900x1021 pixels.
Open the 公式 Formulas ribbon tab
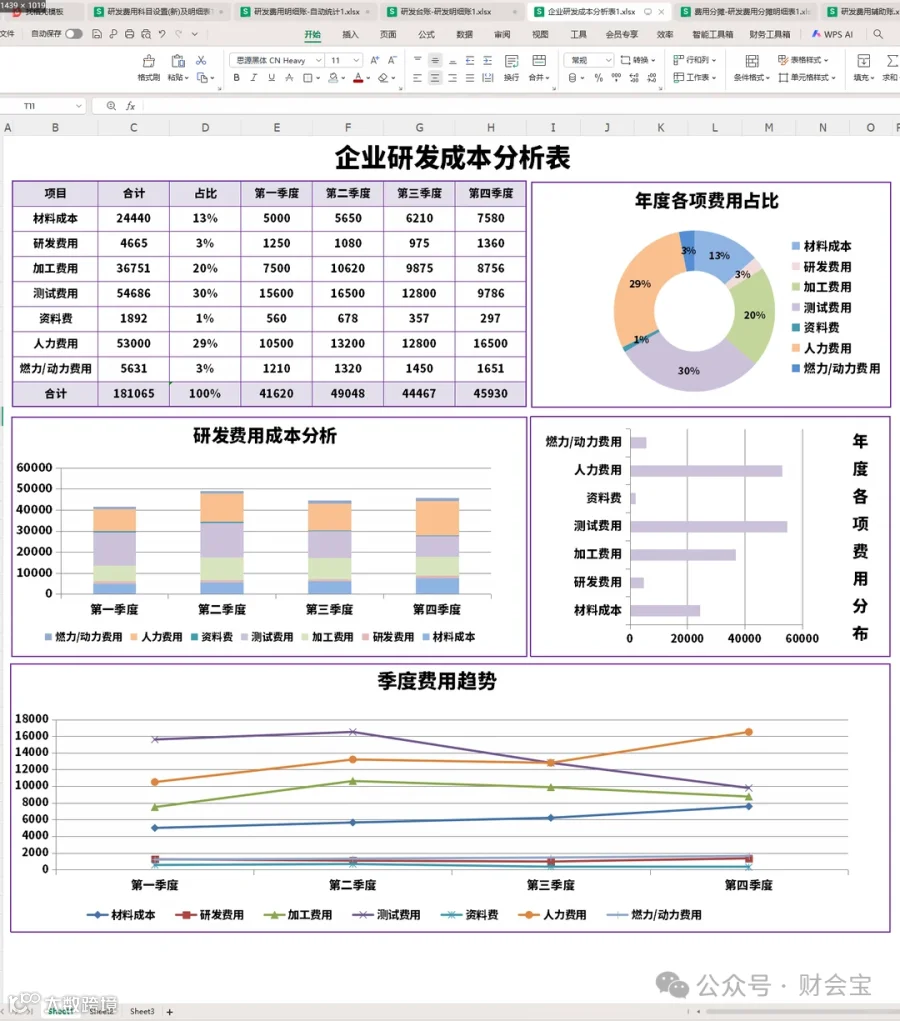(x=427, y=35)
